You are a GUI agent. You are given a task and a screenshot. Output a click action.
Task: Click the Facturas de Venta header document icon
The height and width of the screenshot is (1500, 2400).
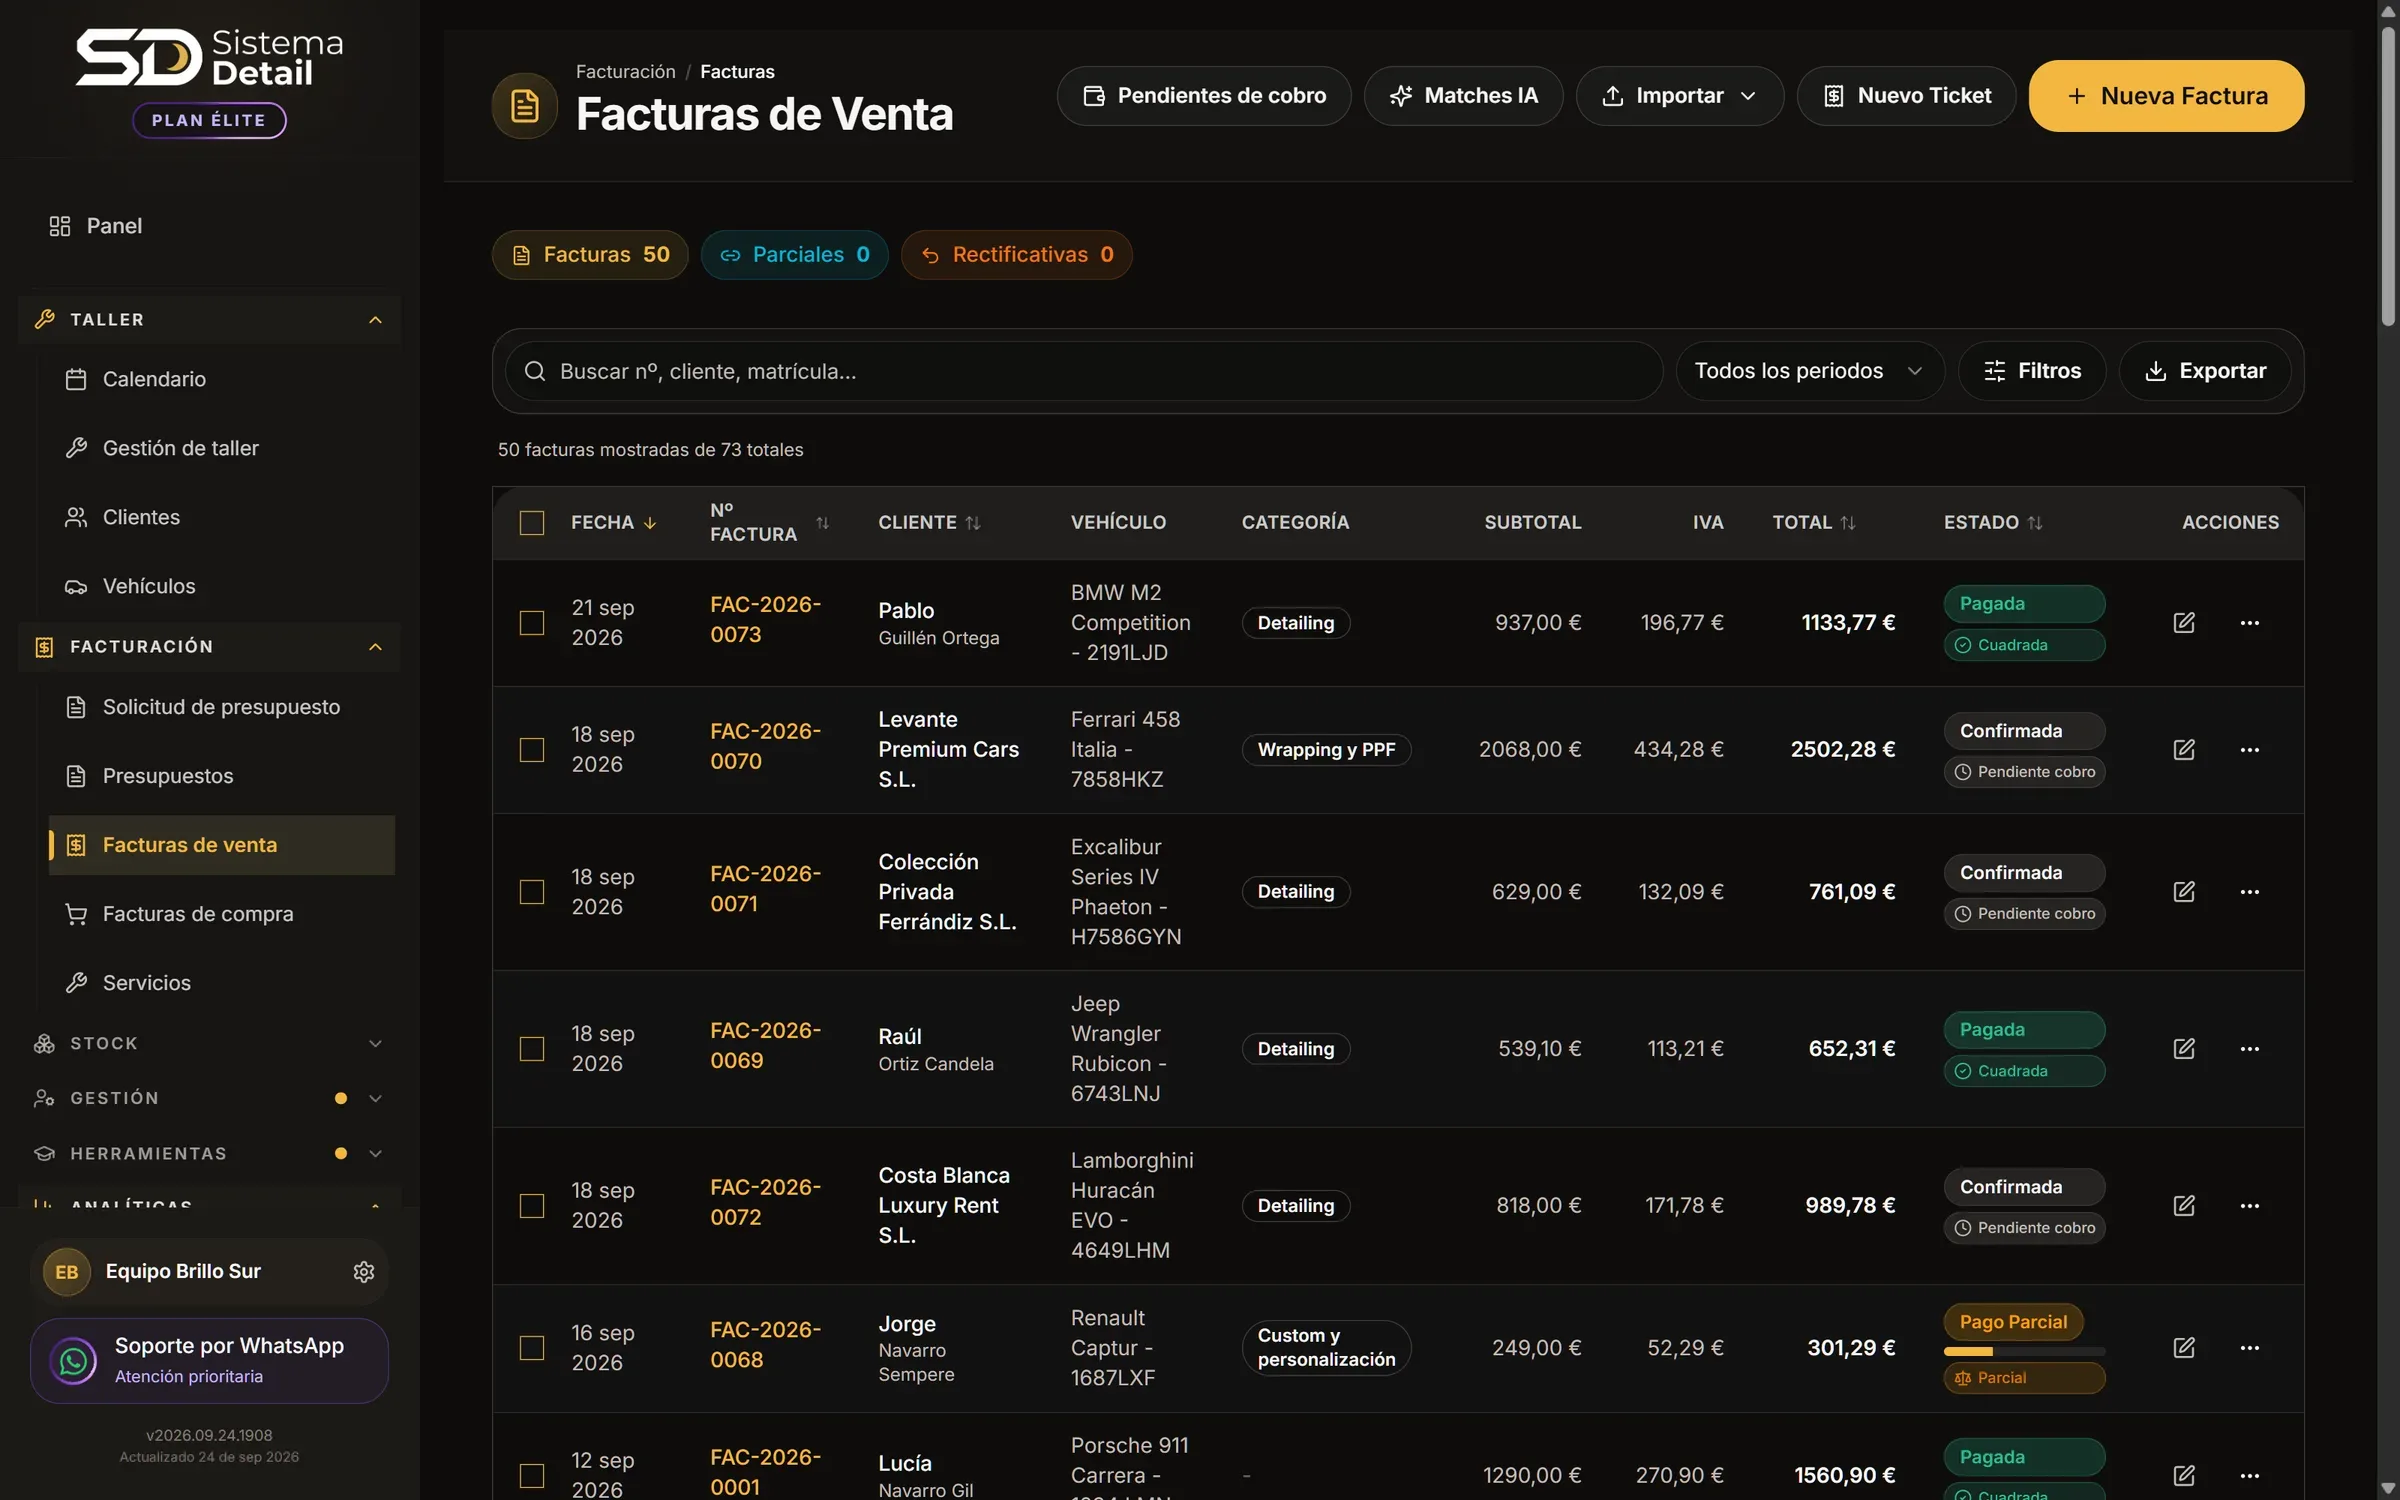[x=524, y=105]
